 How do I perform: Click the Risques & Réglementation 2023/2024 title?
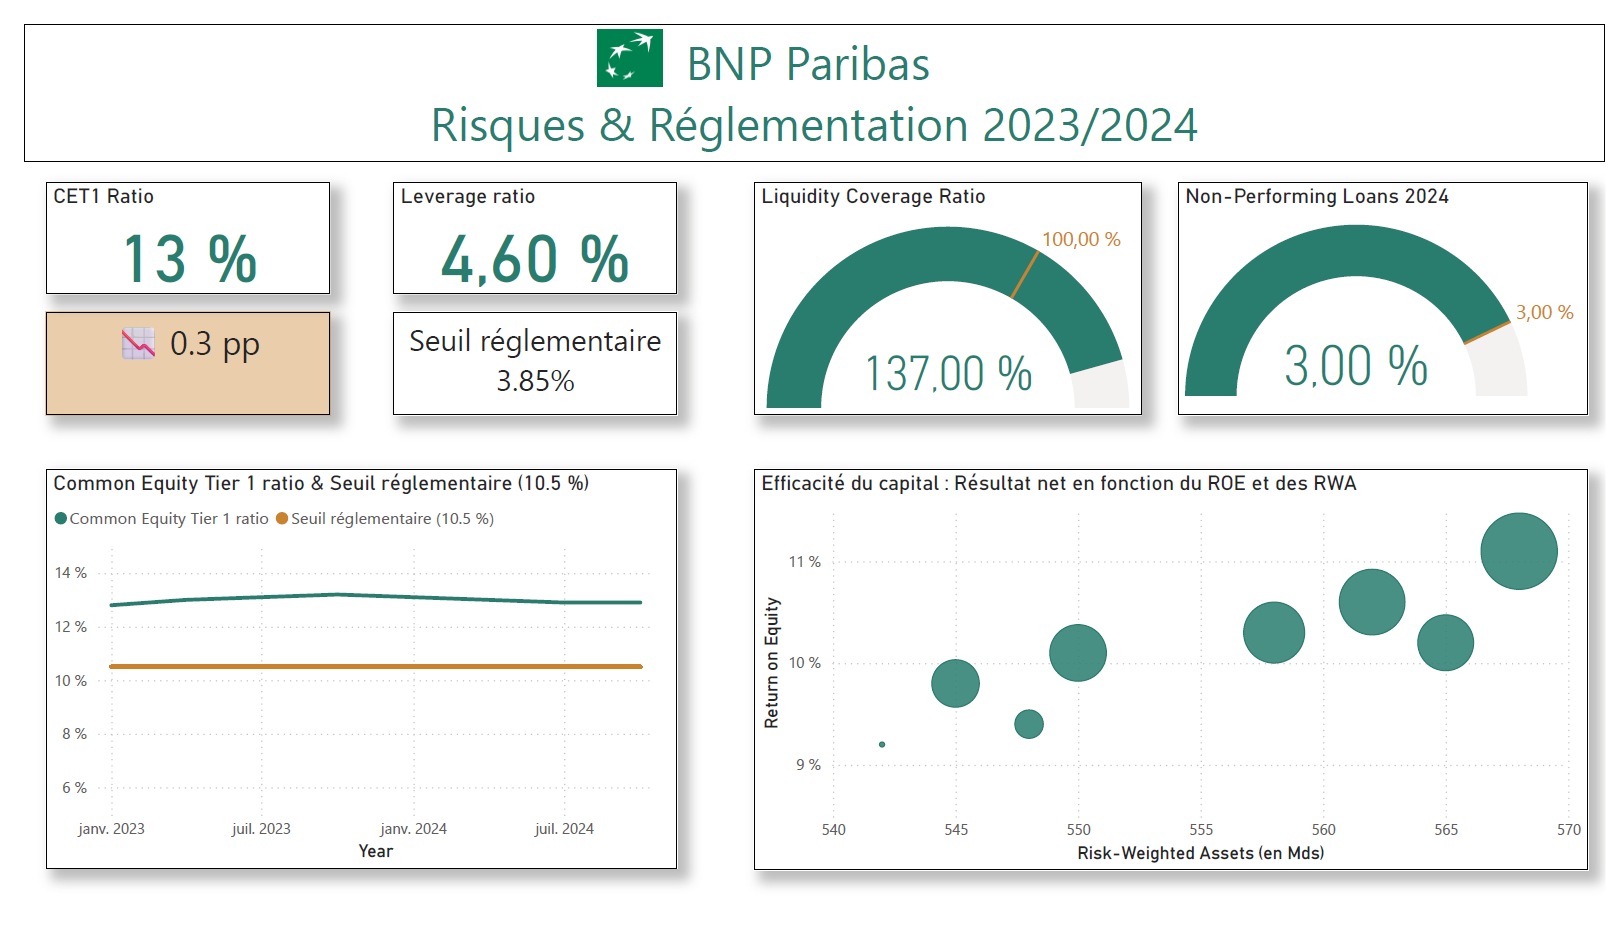coord(813,126)
